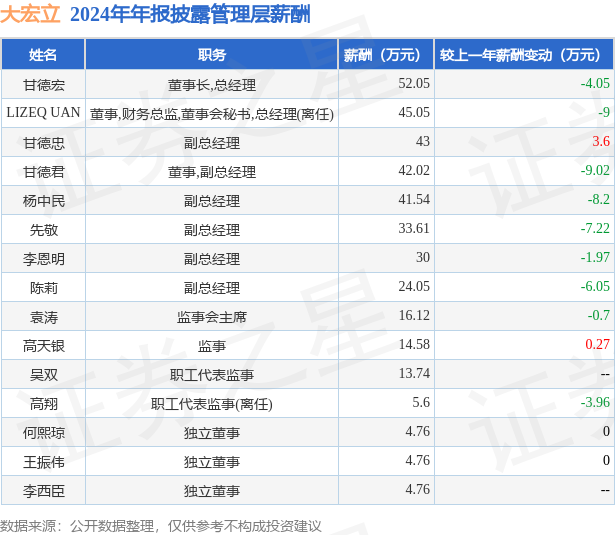
Task: Select the red change value 0.27
Action: coord(597,344)
